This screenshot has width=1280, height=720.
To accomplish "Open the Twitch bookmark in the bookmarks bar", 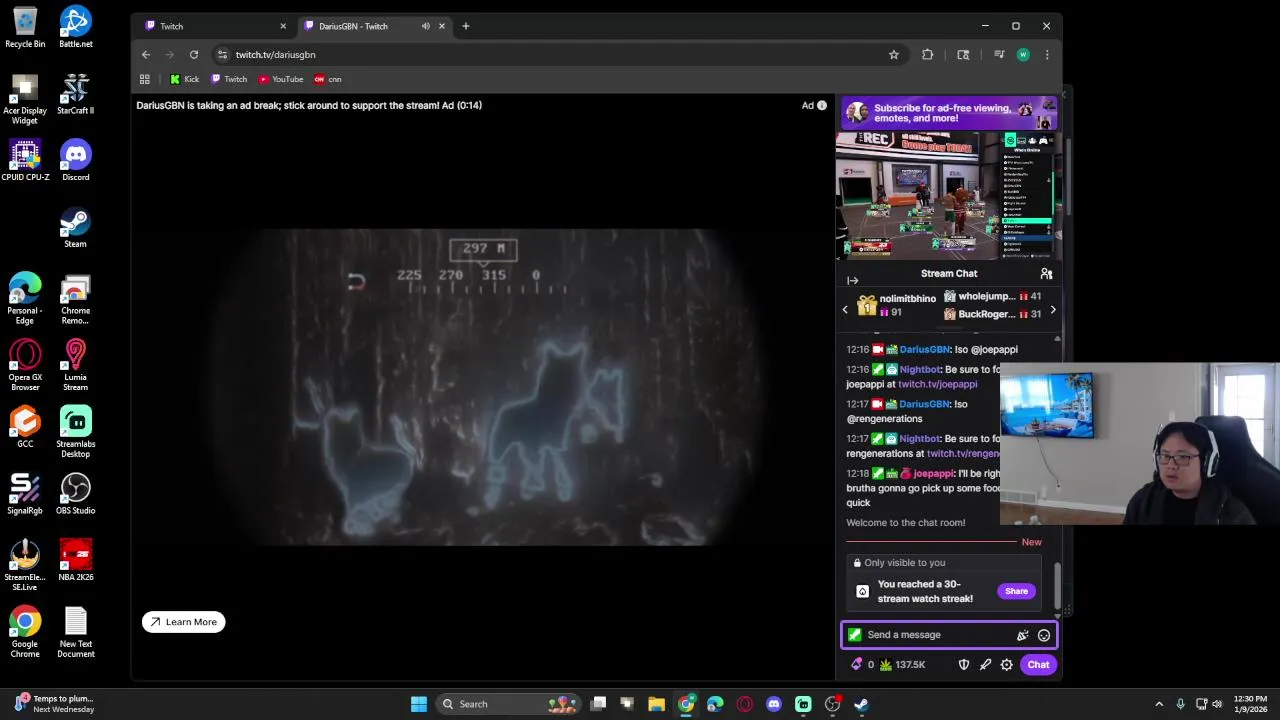I will coord(229,79).
